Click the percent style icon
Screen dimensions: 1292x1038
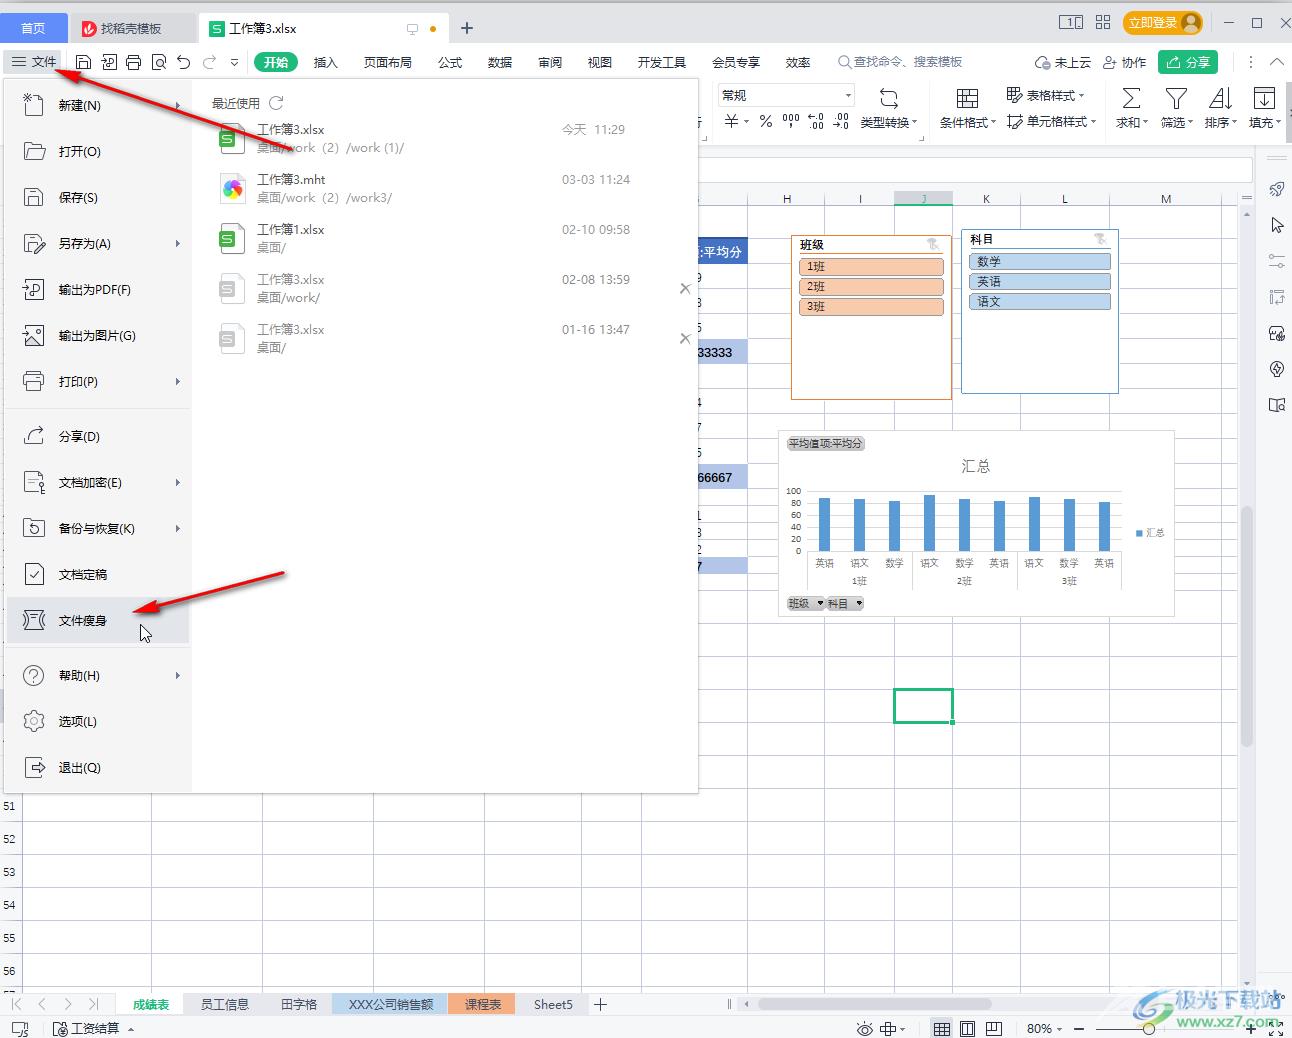coord(765,121)
